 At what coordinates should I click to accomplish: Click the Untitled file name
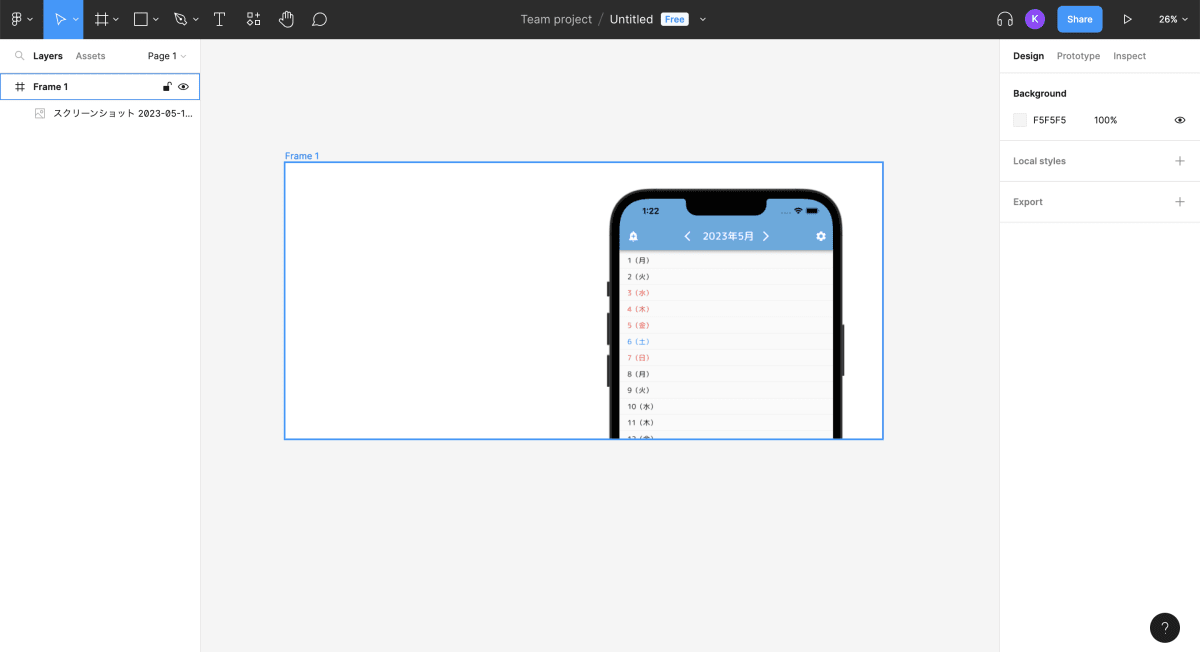coord(631,19)
